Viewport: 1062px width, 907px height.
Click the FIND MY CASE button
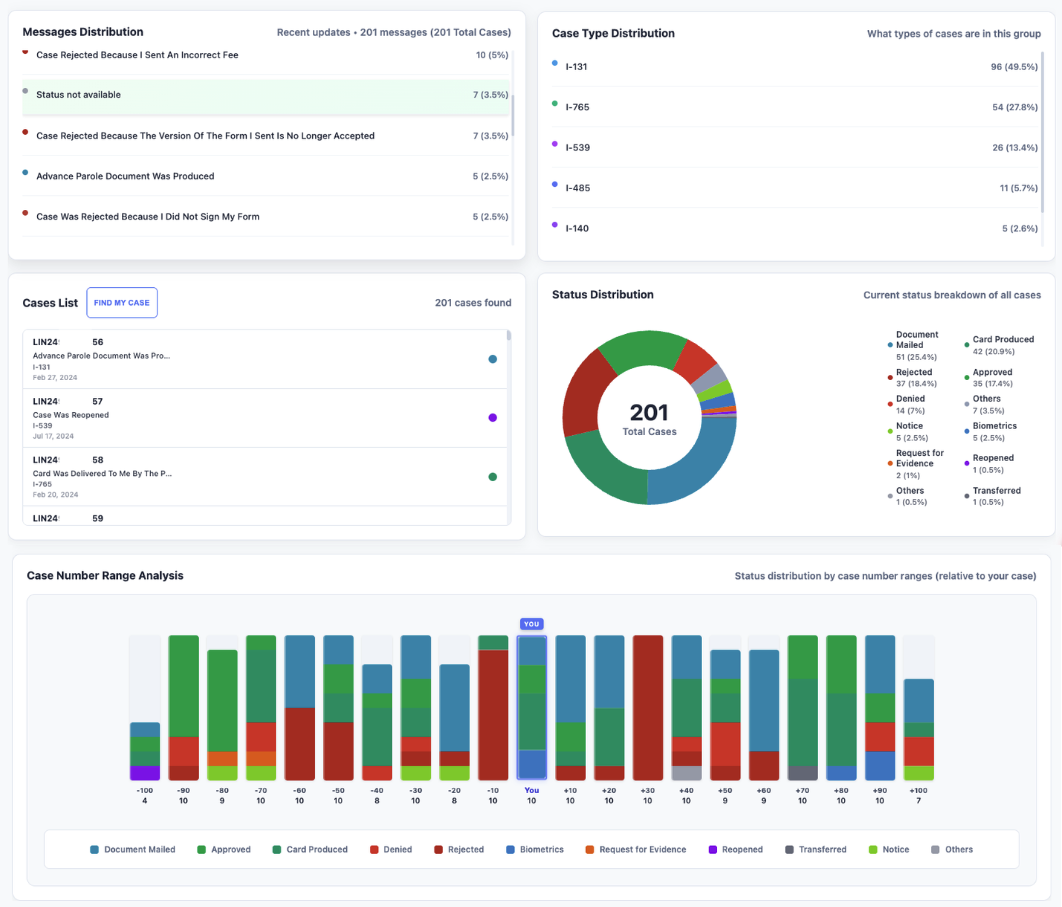(121, 302)
